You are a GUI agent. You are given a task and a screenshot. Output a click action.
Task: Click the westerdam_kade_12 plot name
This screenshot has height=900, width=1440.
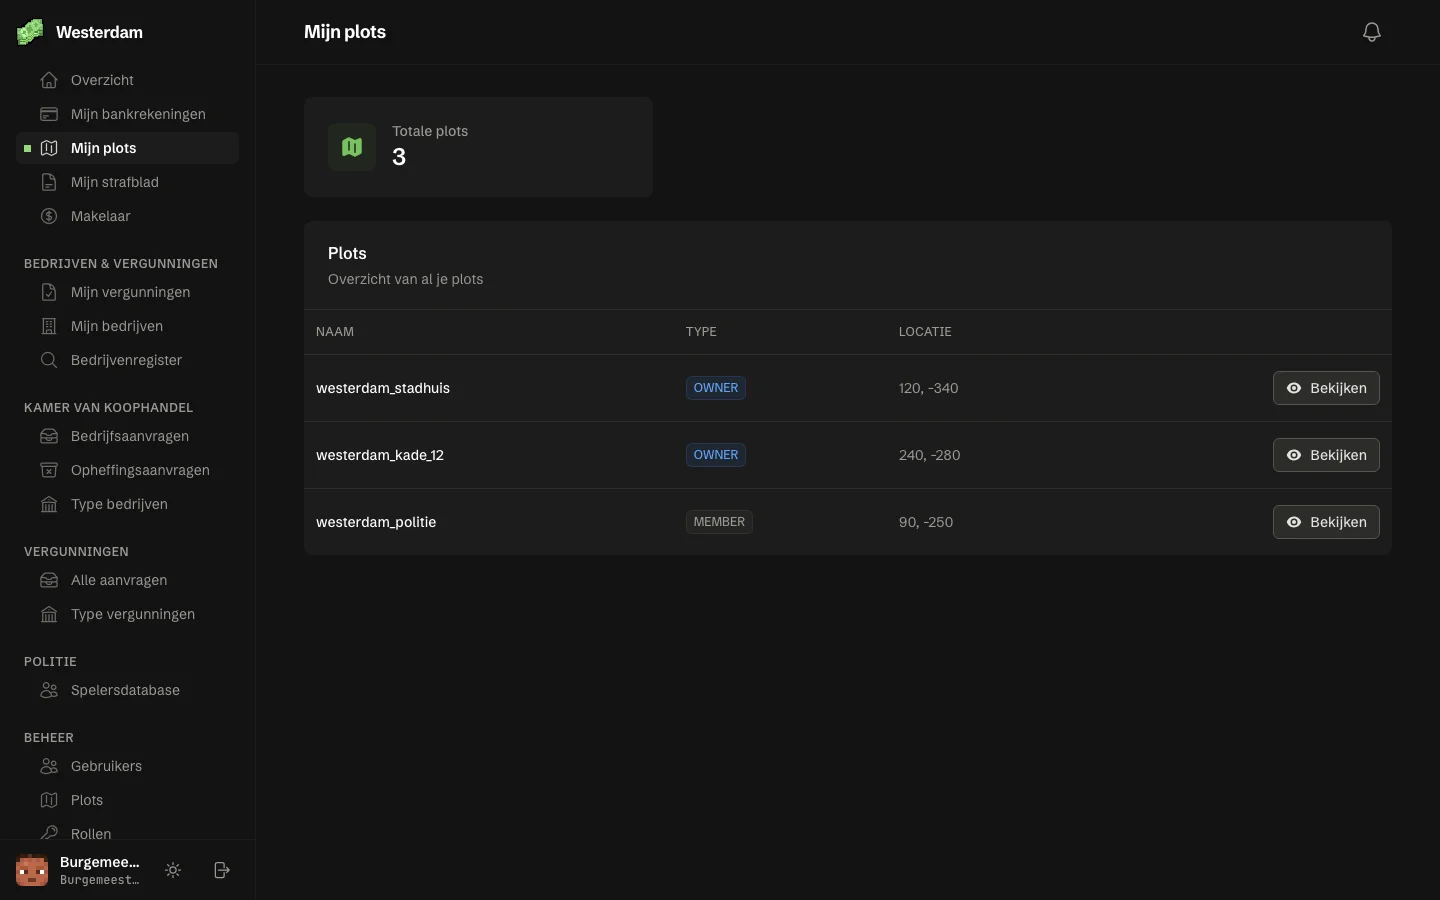[380, 455]
